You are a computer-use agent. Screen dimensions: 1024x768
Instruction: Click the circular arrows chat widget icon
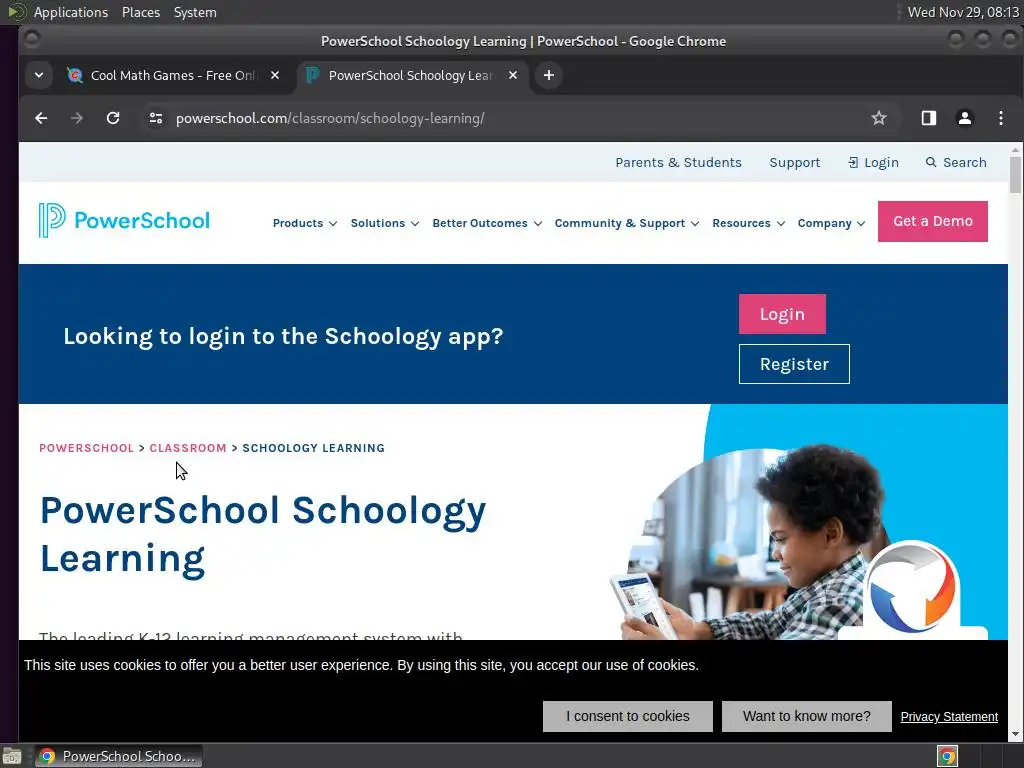point(912,588)
